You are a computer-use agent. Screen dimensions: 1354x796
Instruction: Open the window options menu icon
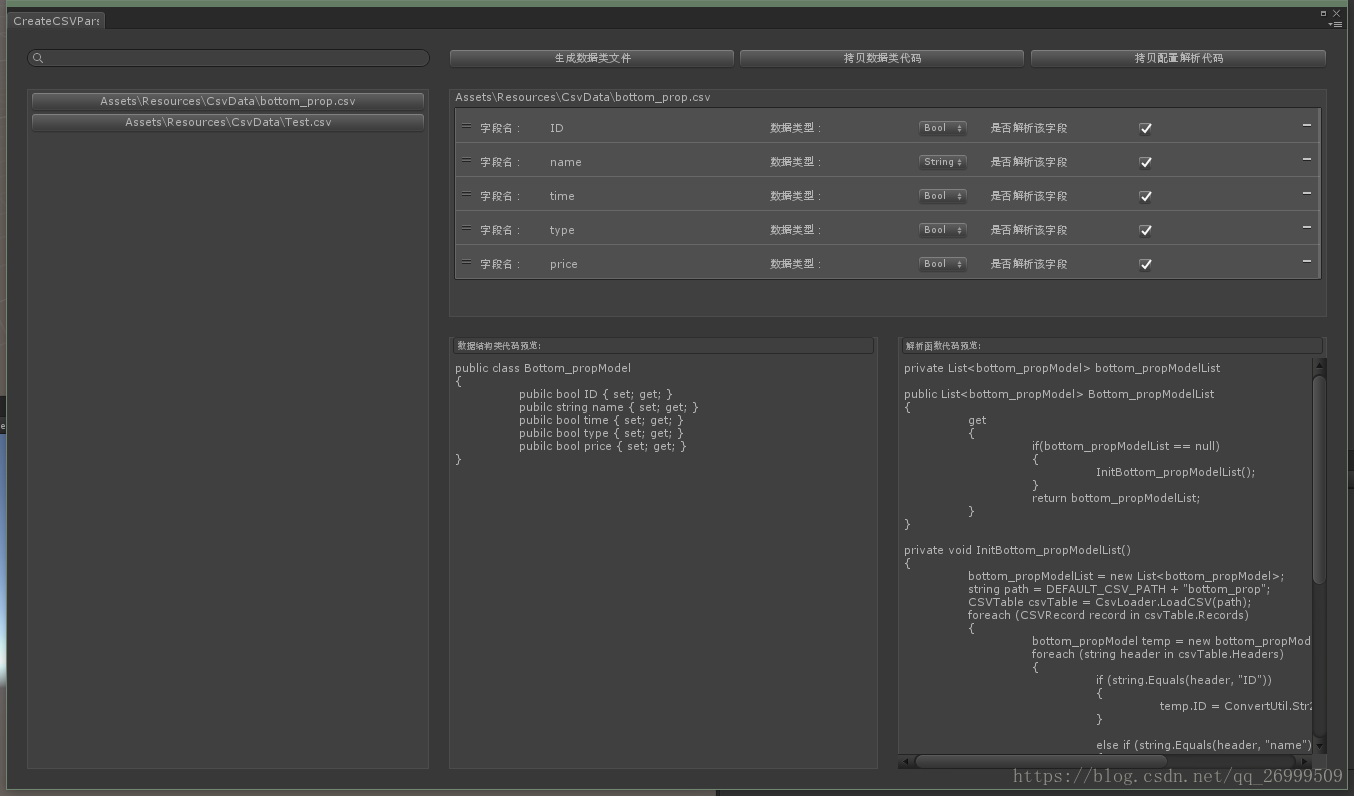[1335, 24]
